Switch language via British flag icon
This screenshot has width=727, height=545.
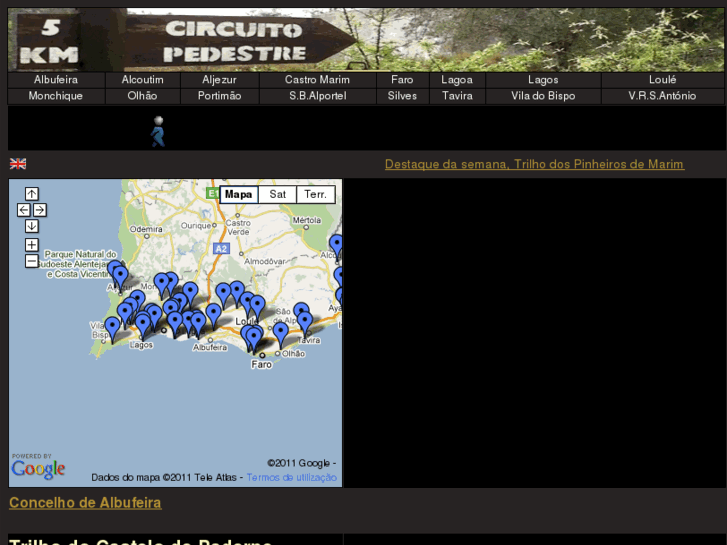[18, 164]
